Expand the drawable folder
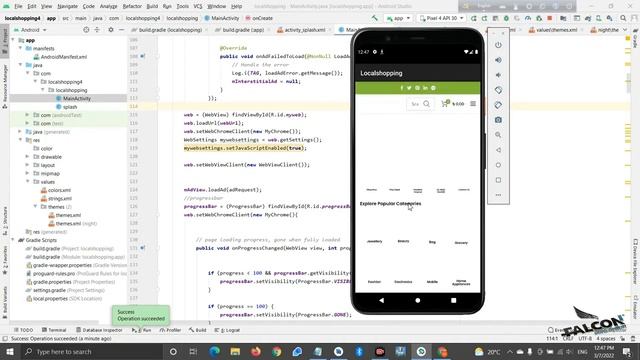This screenshot has height=360, width=640. pyautogui.click(x=27, y=157)
